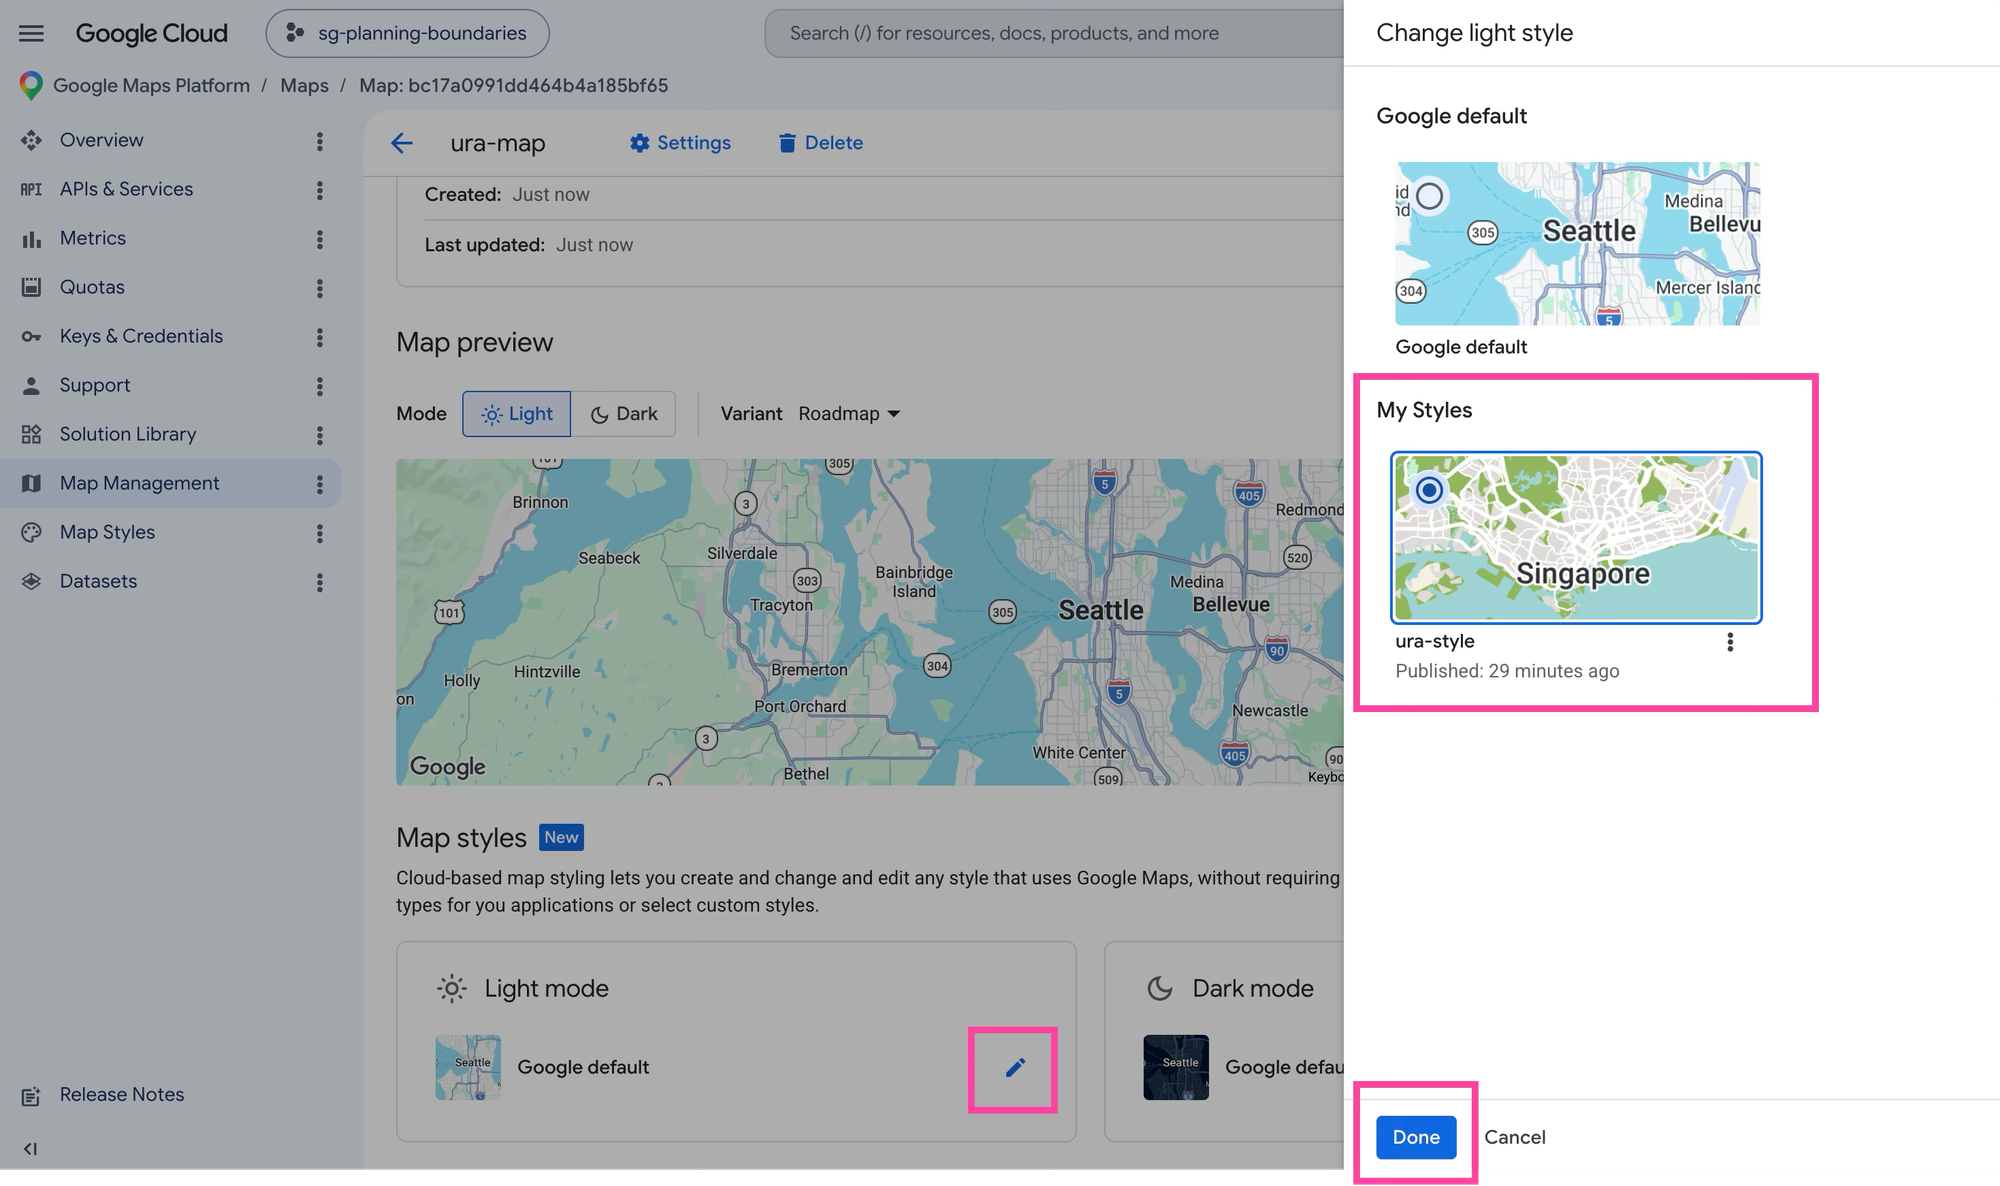Open the three-dot menu next to Map Management
This screenshot has width=2000, height=1186.
(x=320, y=484)
